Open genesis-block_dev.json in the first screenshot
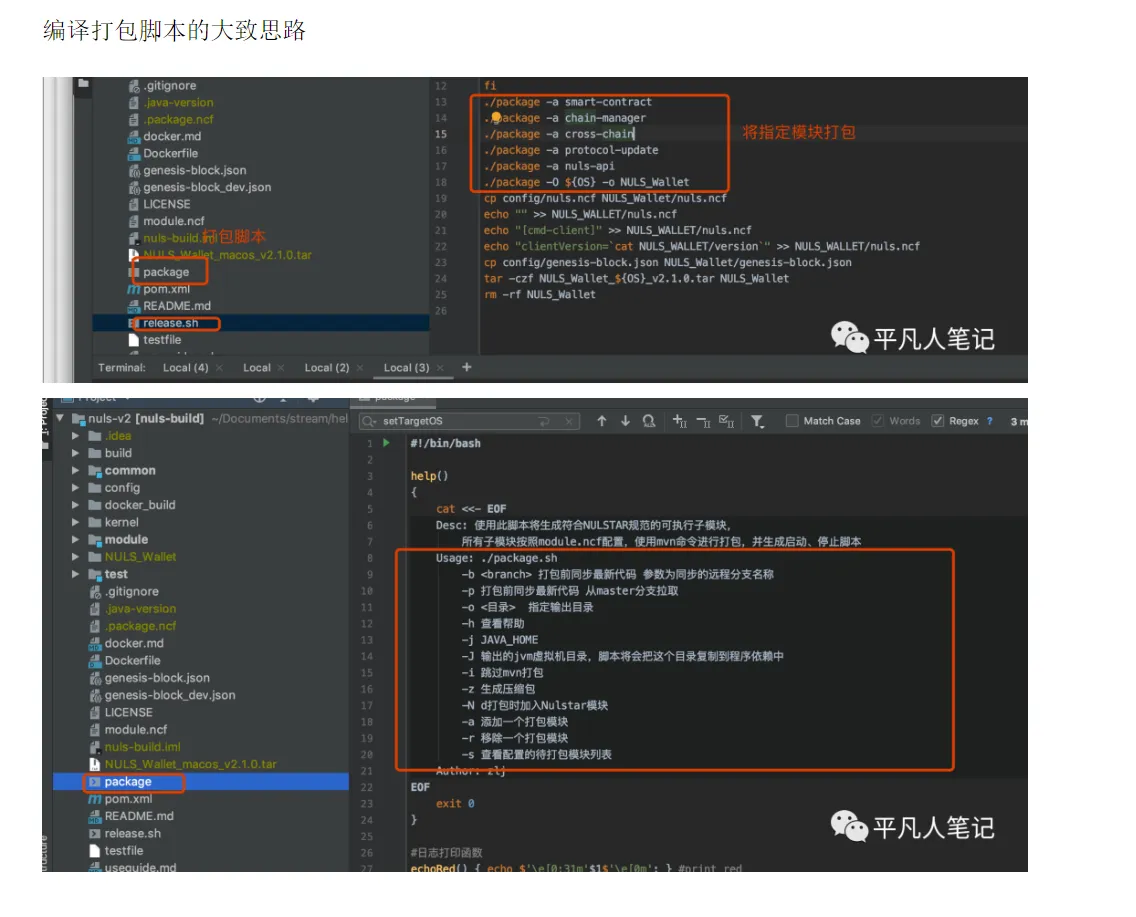 [x=207, y=188]
